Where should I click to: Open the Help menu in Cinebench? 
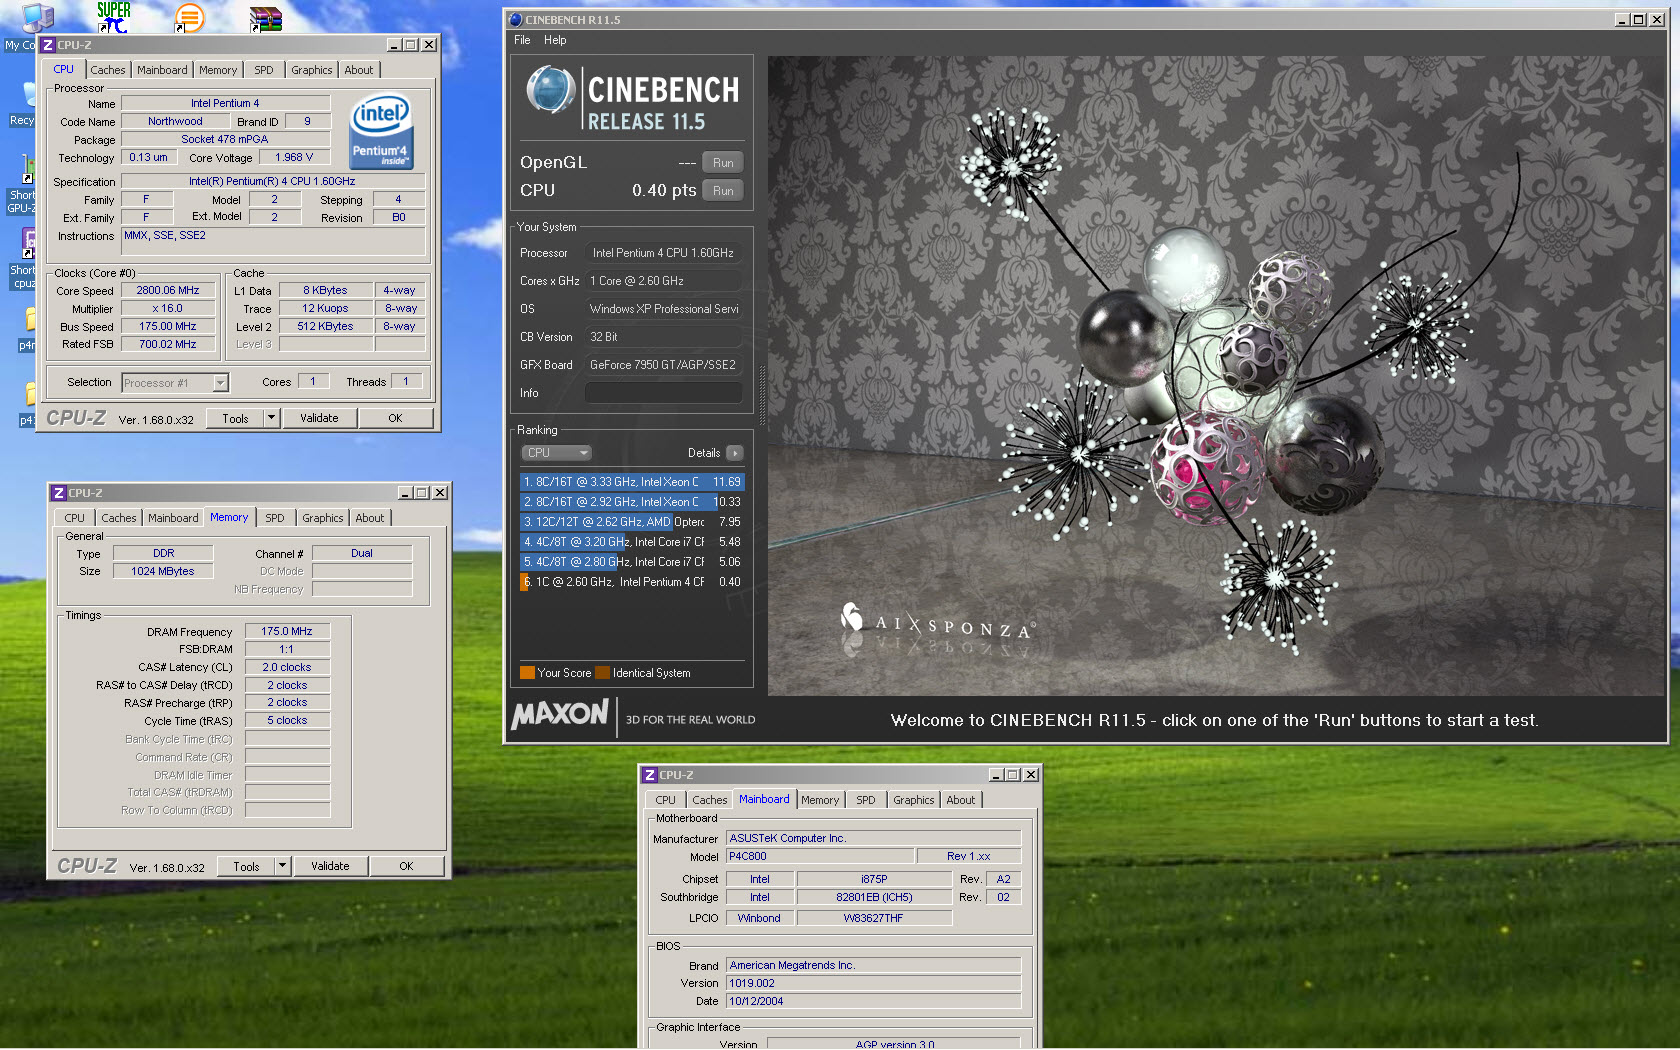tap(555, 40)
